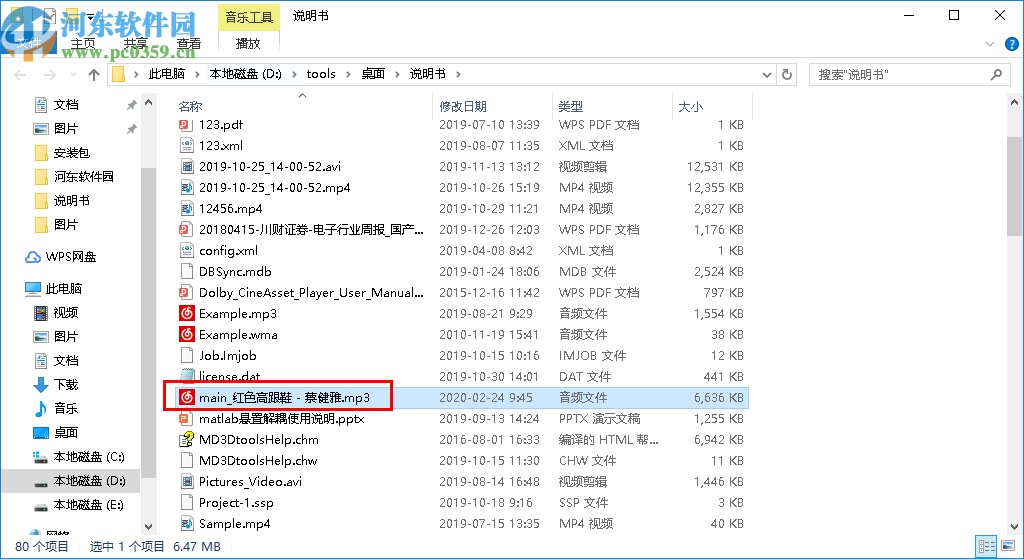Screen dimensions: 1024x559
Task: Click the 2019-10-25_14-00-52.avi video icon
Action: (x=187, y=167)
